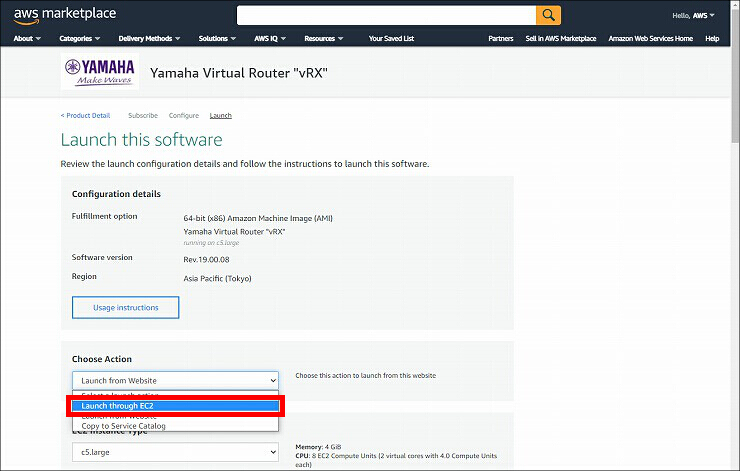Image resolution: width=740 pixels, height=471 pixels.
Task: Click the Rev.19.00.08 software version text
Action: click(x=206, y=260)
